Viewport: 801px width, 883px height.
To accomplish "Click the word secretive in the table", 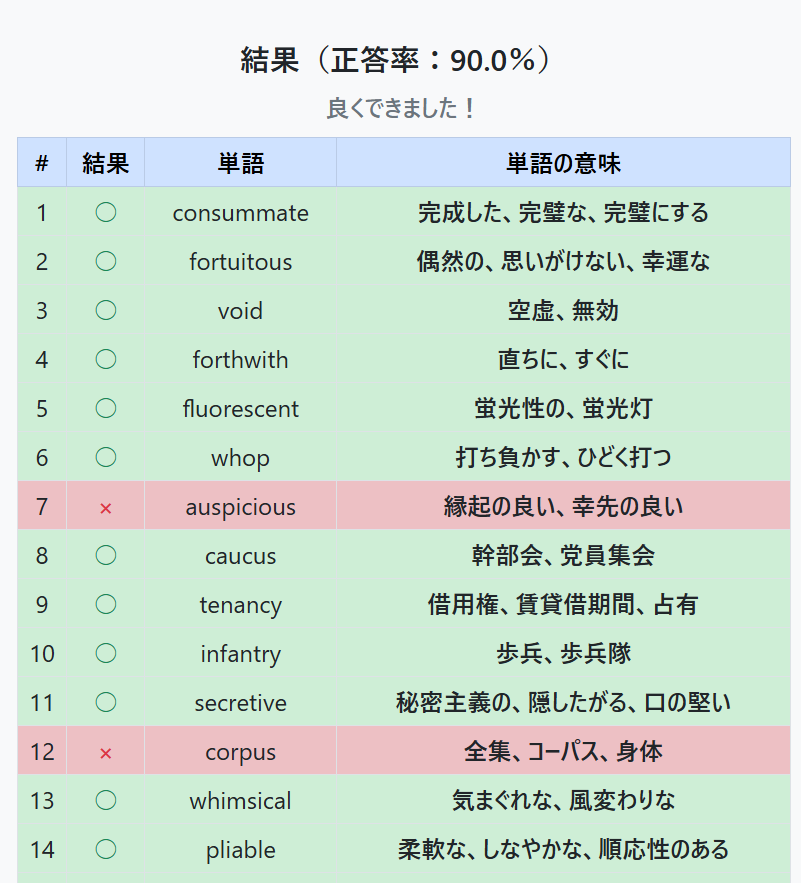I will (241, 703).
